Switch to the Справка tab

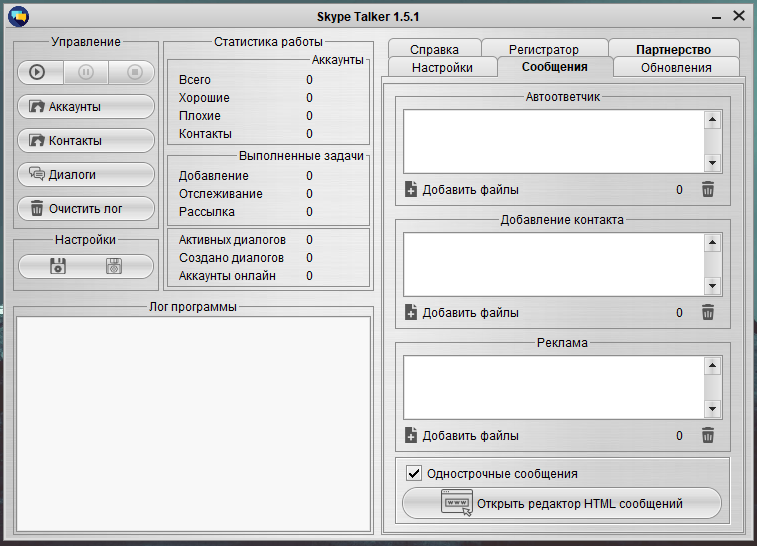(434, 49)
